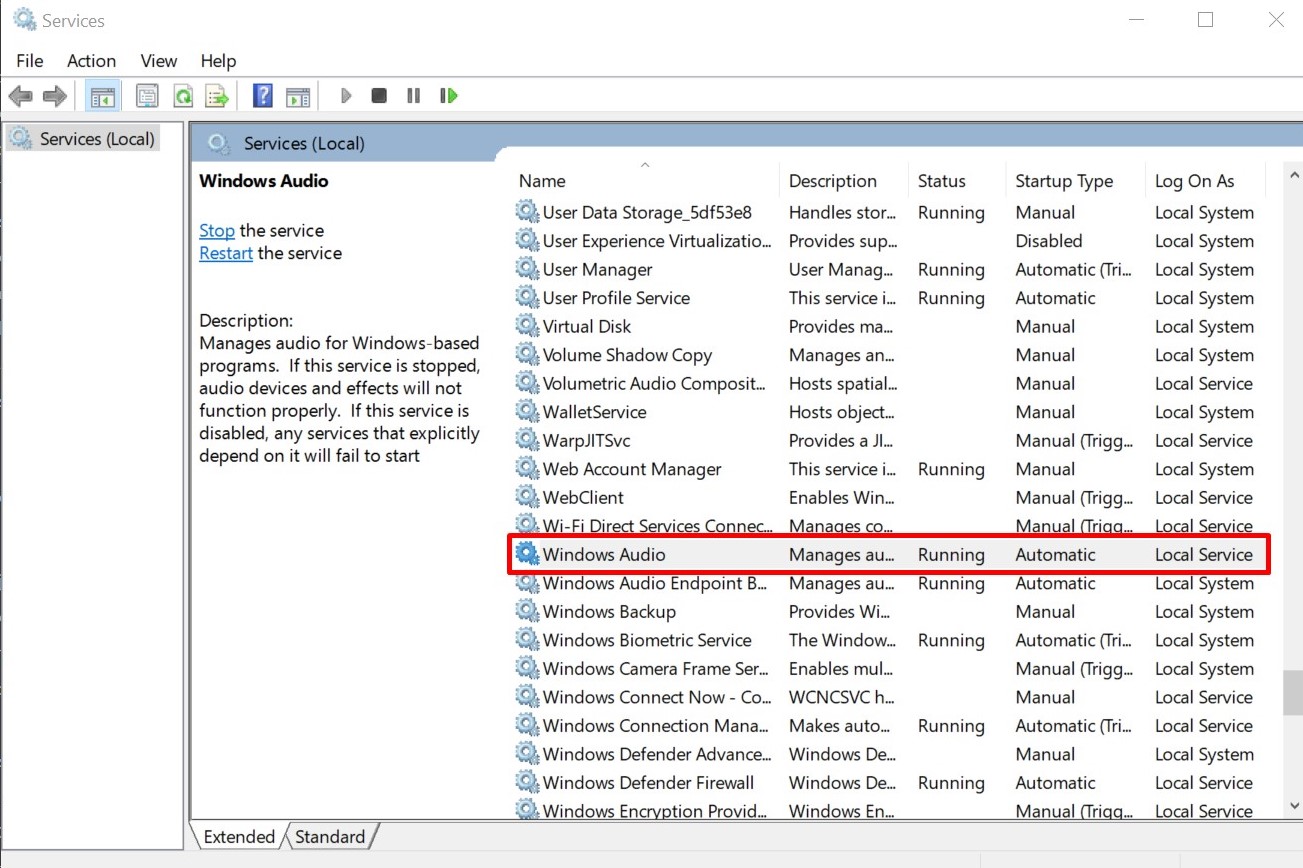Viewport: 1303px width, 868px height.
Task: Toggle Show/Hide Console Tree icon
Action: point(102,96)
